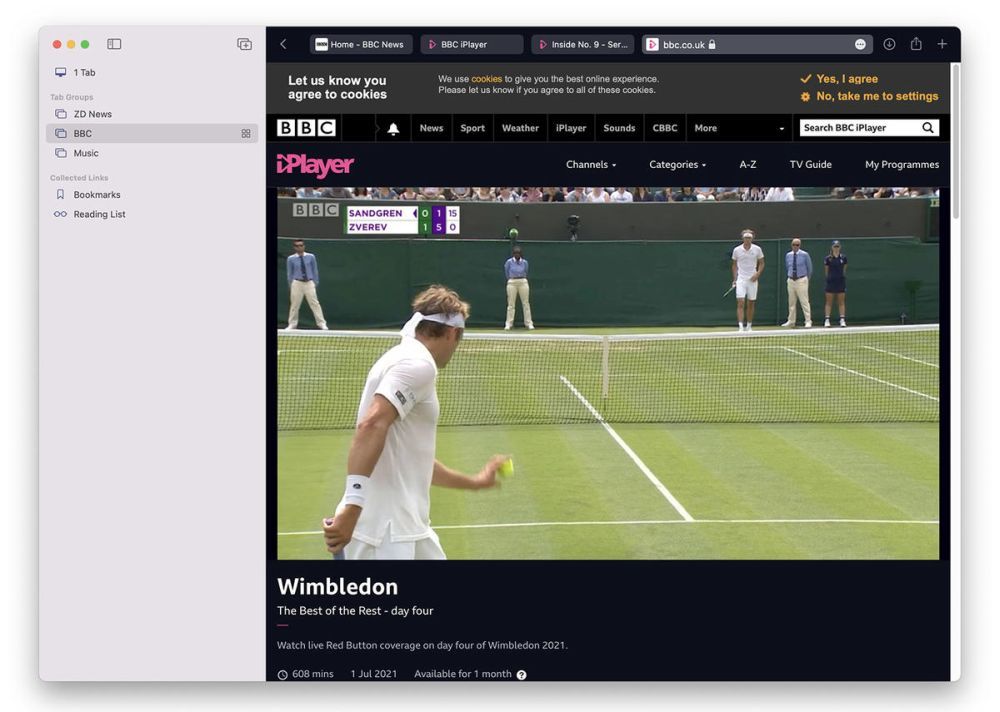This screenshot has width=1000, height=712.
Task: Open iPlayer in BBC navigation
Action: [x=571, y=128]
